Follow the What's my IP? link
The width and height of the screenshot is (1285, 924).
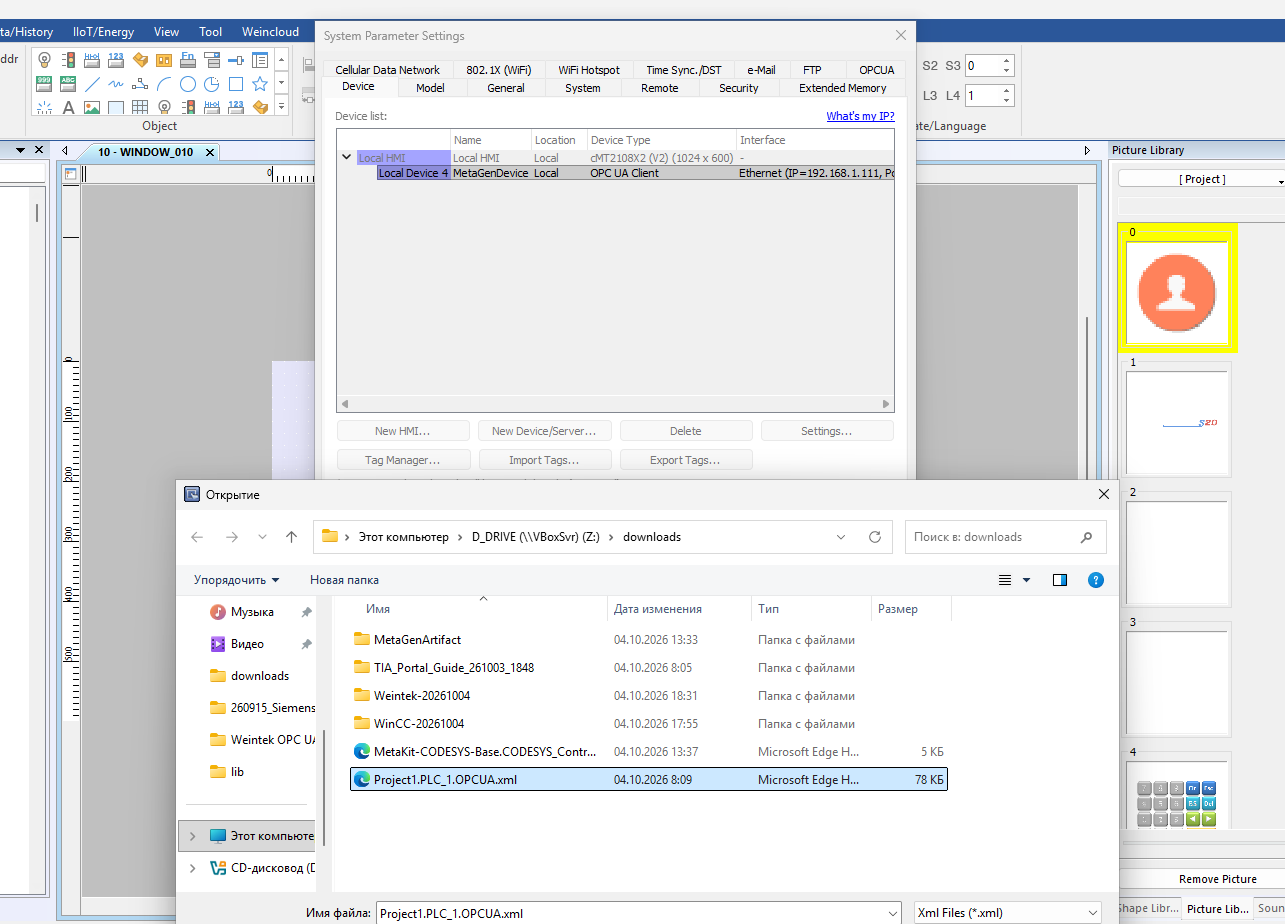coord(860,116)
